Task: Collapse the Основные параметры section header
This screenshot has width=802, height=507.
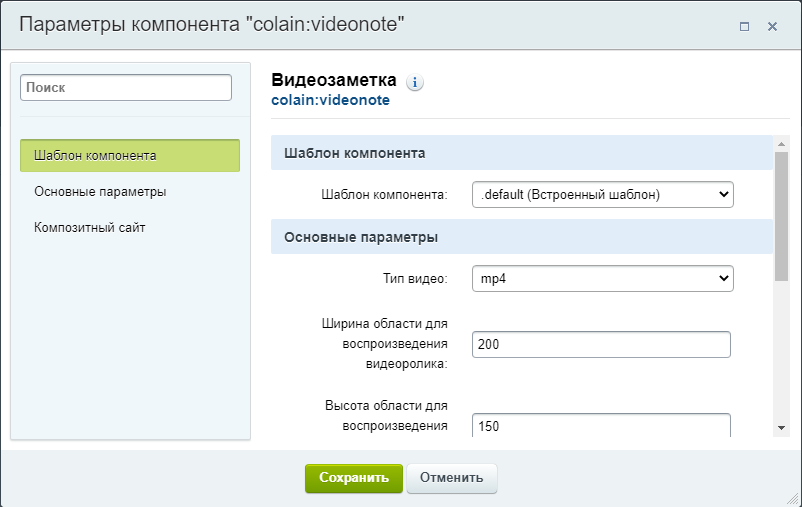Action: click(522, 237)
